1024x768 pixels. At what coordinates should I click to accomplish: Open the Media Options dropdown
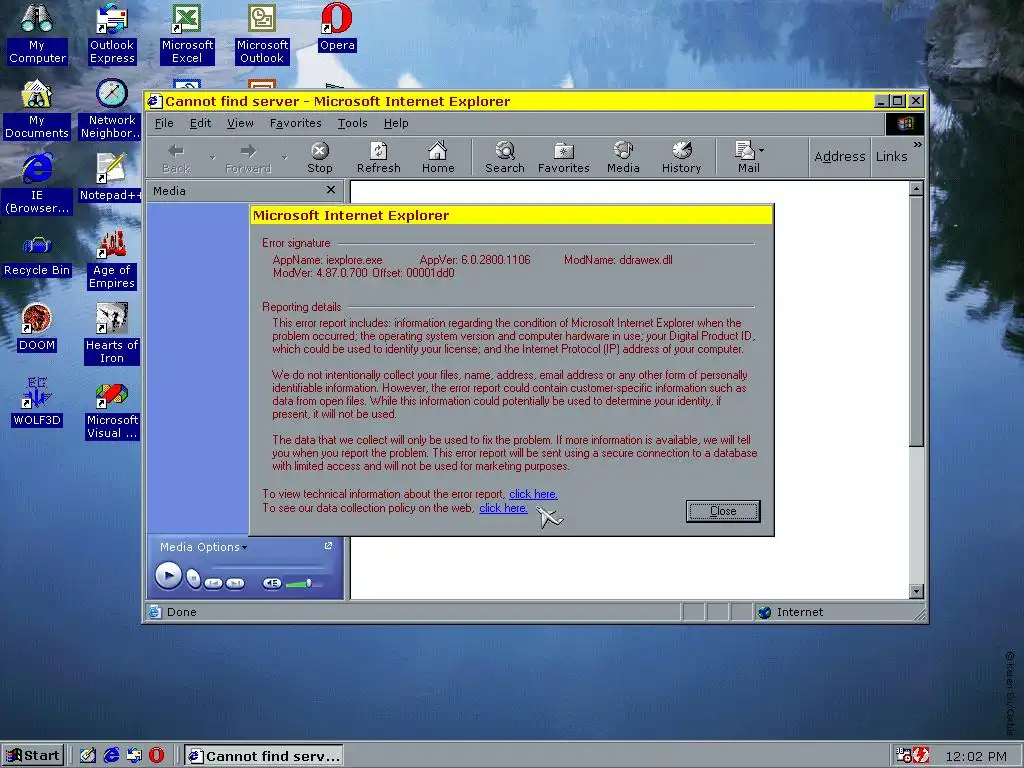coord(203,547)
